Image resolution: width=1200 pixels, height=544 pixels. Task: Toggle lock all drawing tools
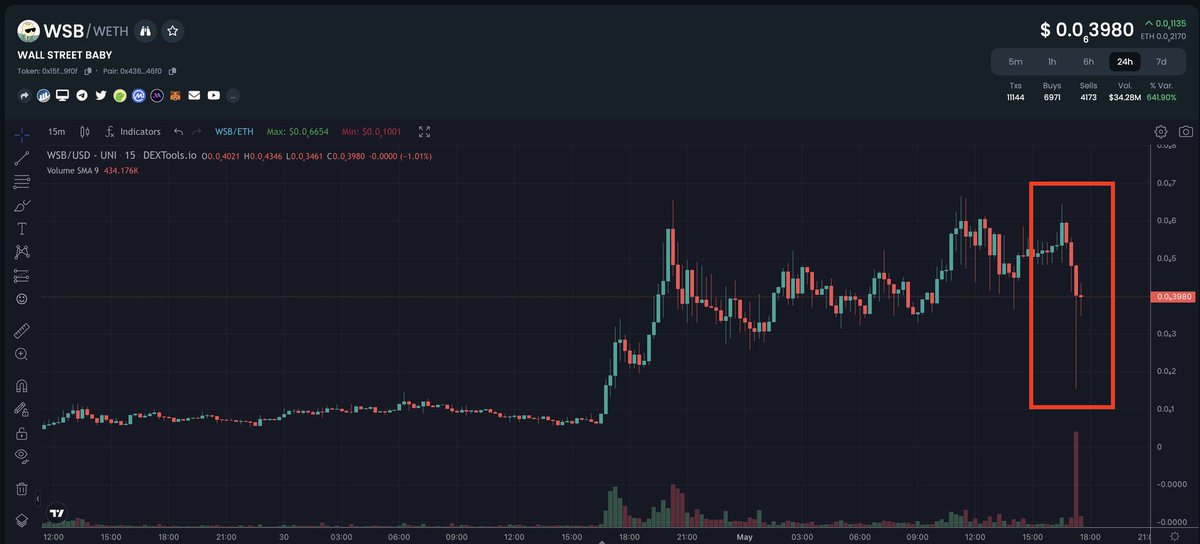pos(21,433)
